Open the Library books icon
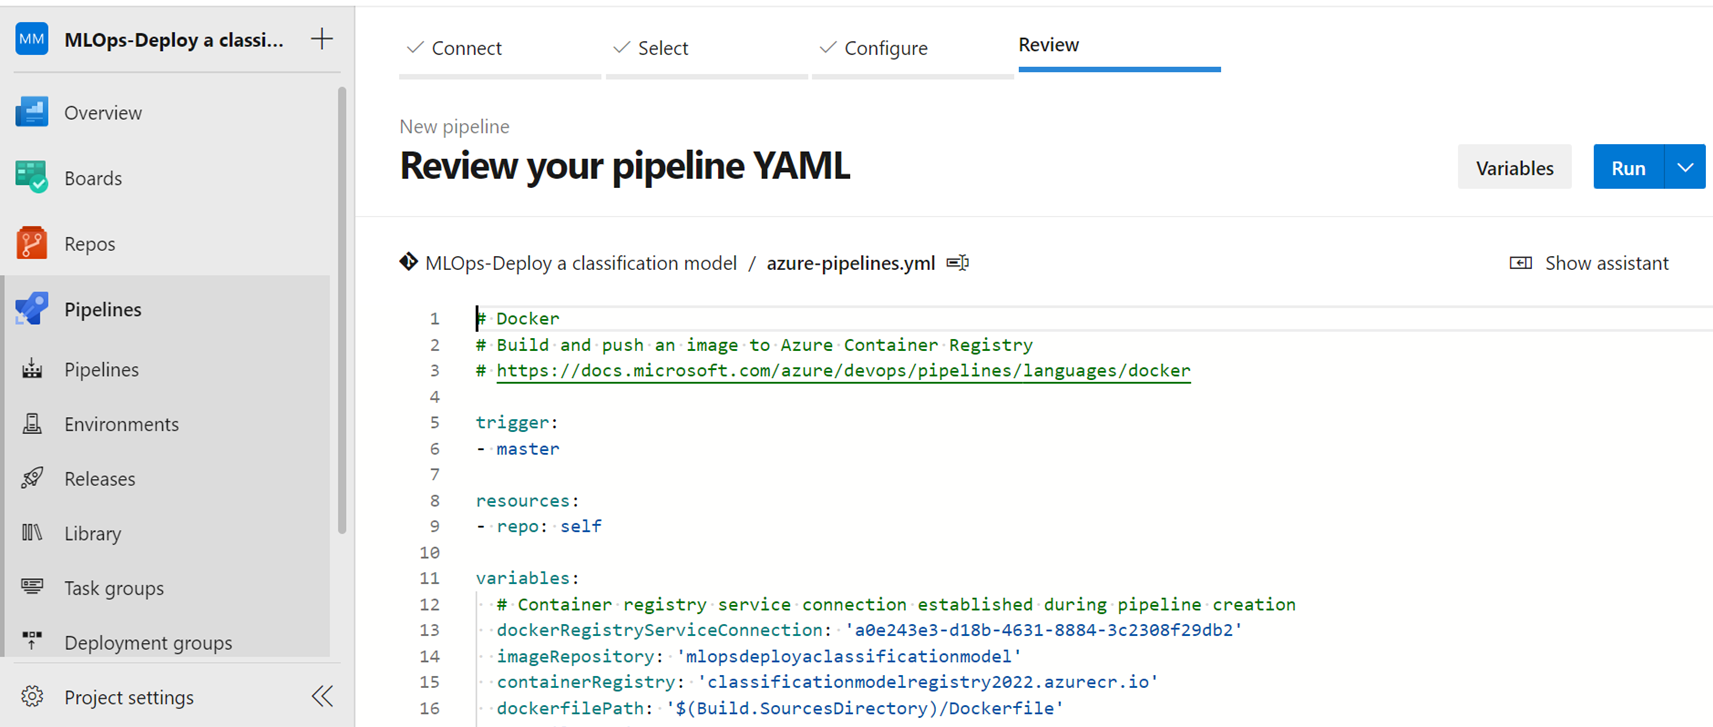Screen dimensions: 1713x727 pos(32,533)
